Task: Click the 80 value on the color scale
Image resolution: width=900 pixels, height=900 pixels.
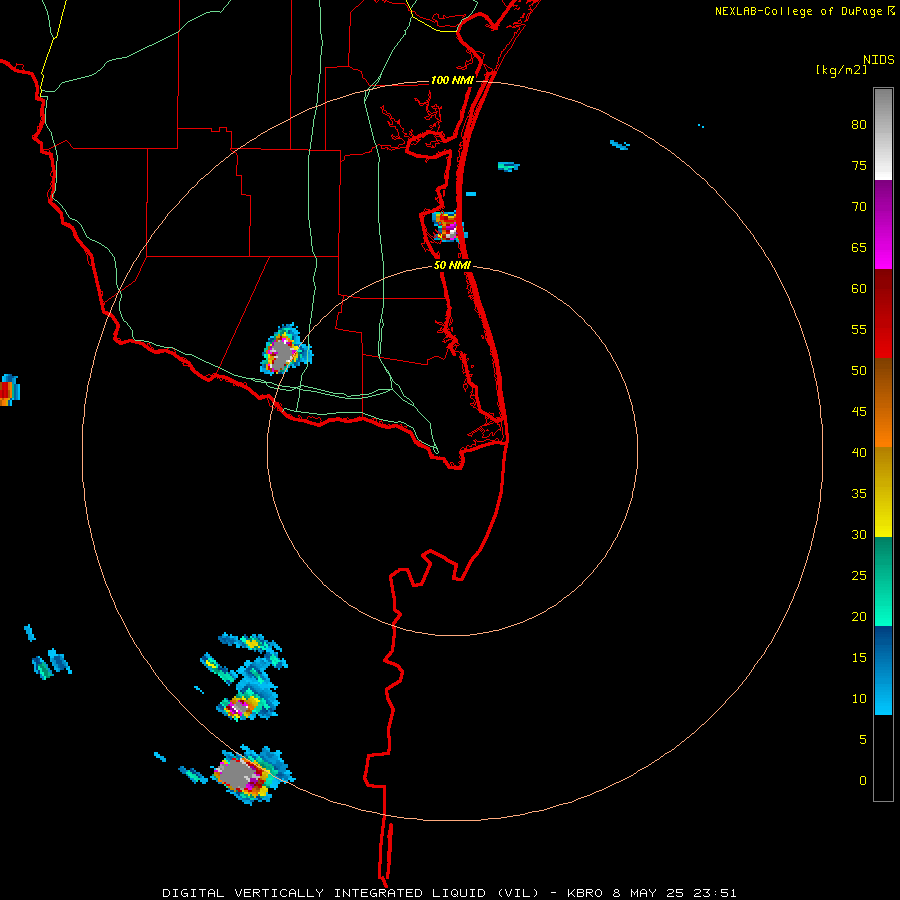Action: (x=859, y=125)
